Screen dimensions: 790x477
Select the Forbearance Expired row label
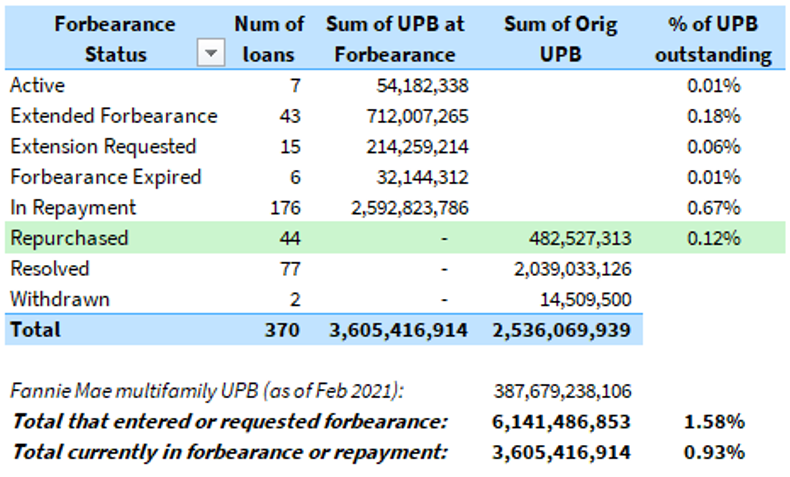[x=105, y=177]
